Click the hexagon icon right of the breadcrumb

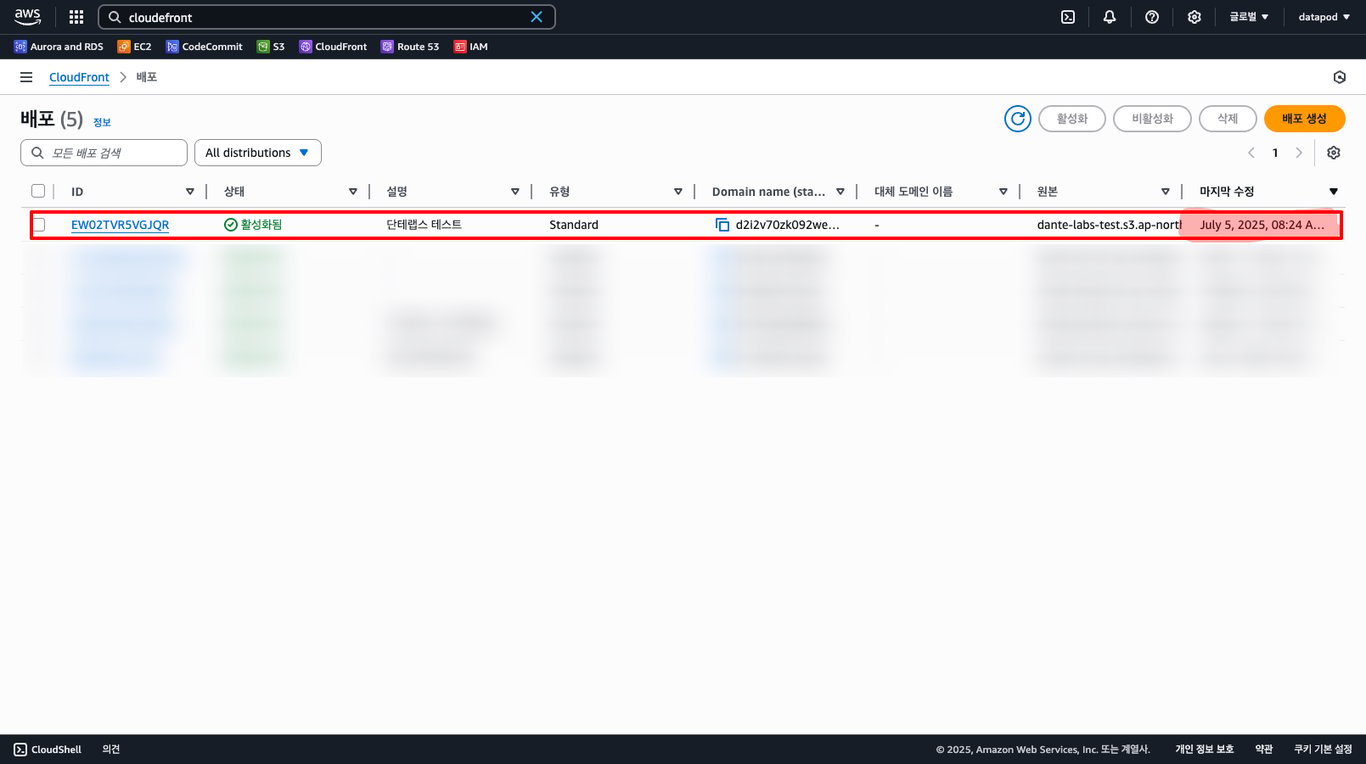coord(1340,77)
